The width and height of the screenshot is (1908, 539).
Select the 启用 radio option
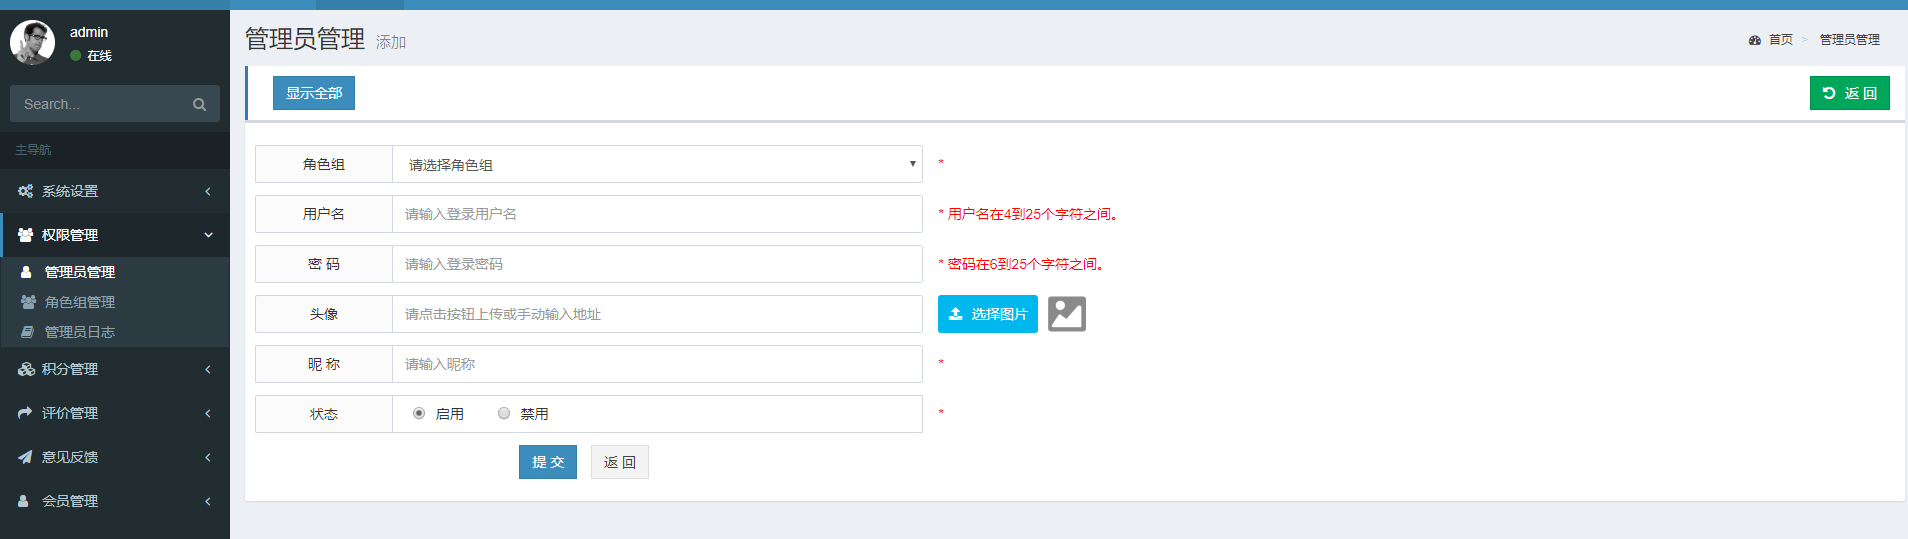[x=419, y=413]
